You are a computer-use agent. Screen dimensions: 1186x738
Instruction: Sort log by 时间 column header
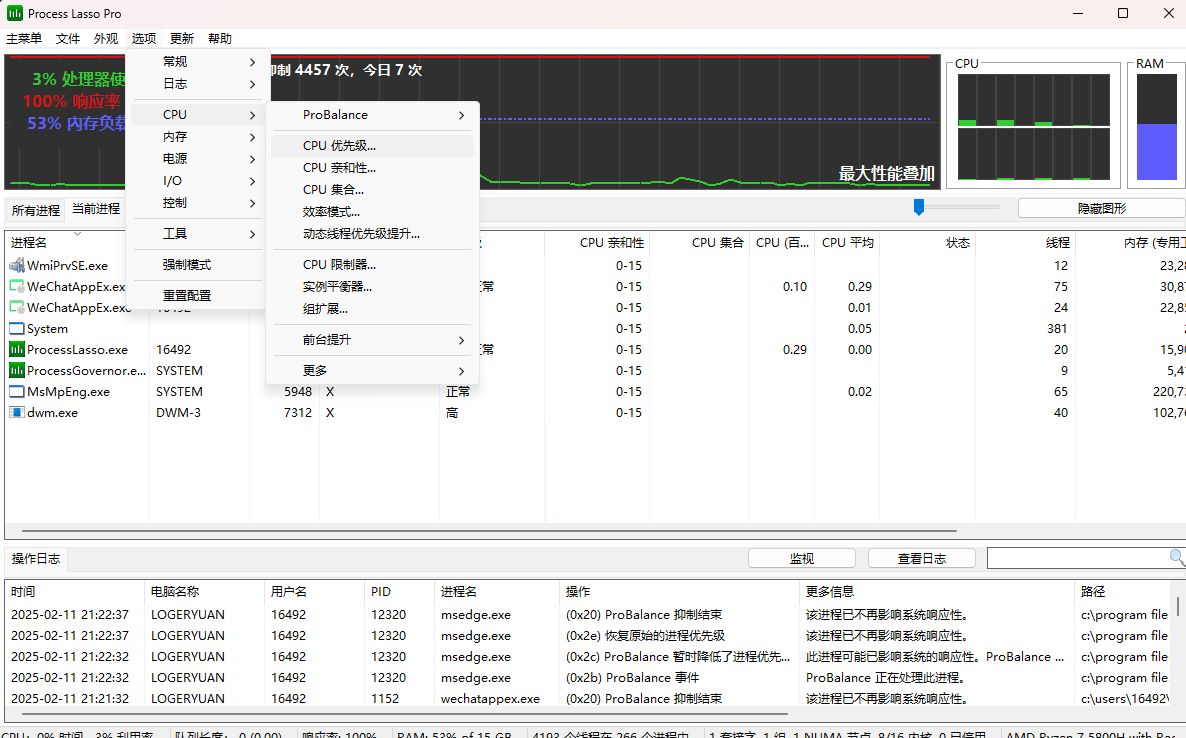74,591
